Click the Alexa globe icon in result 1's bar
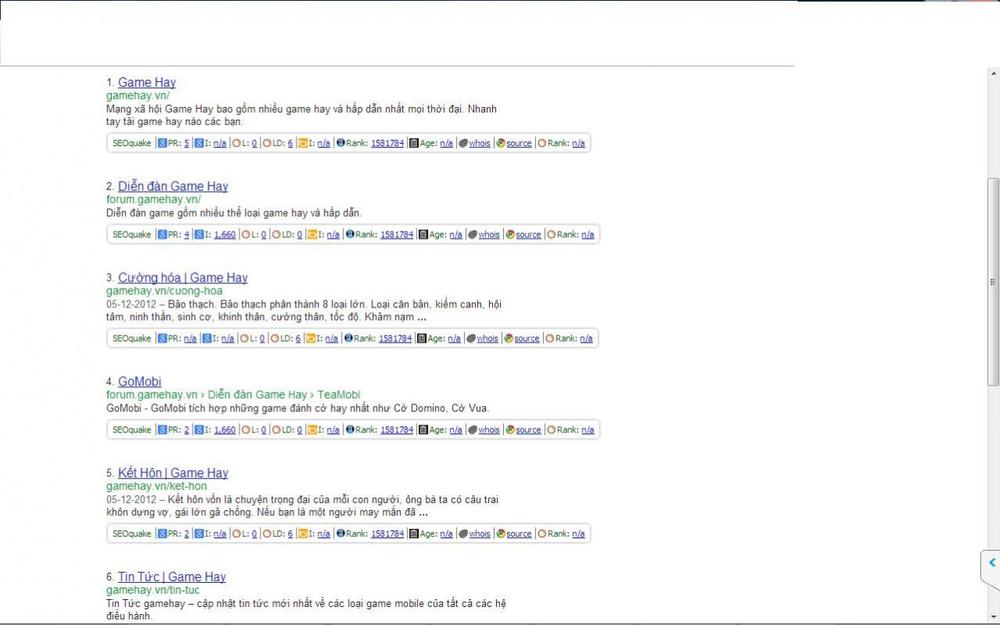 point(341,143)
